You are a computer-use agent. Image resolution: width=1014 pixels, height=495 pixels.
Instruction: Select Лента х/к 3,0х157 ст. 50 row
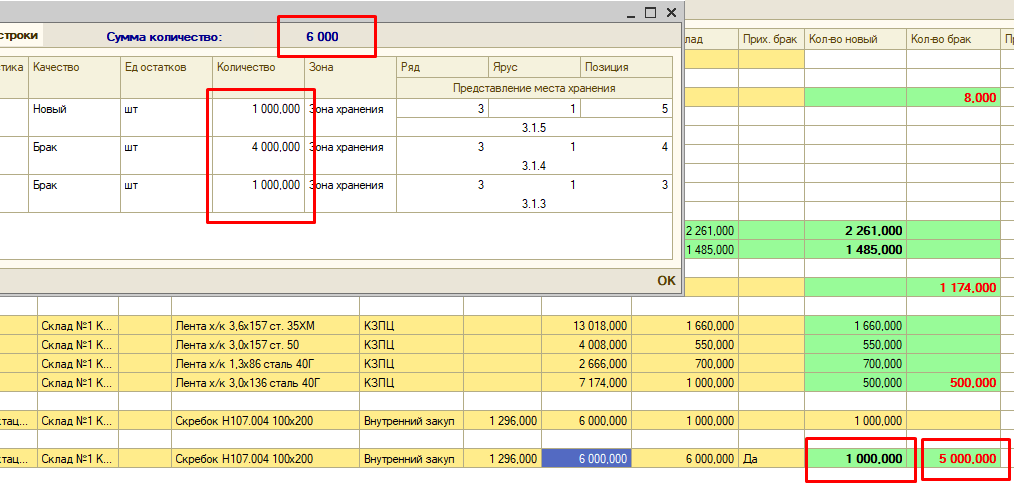[265, 344]
